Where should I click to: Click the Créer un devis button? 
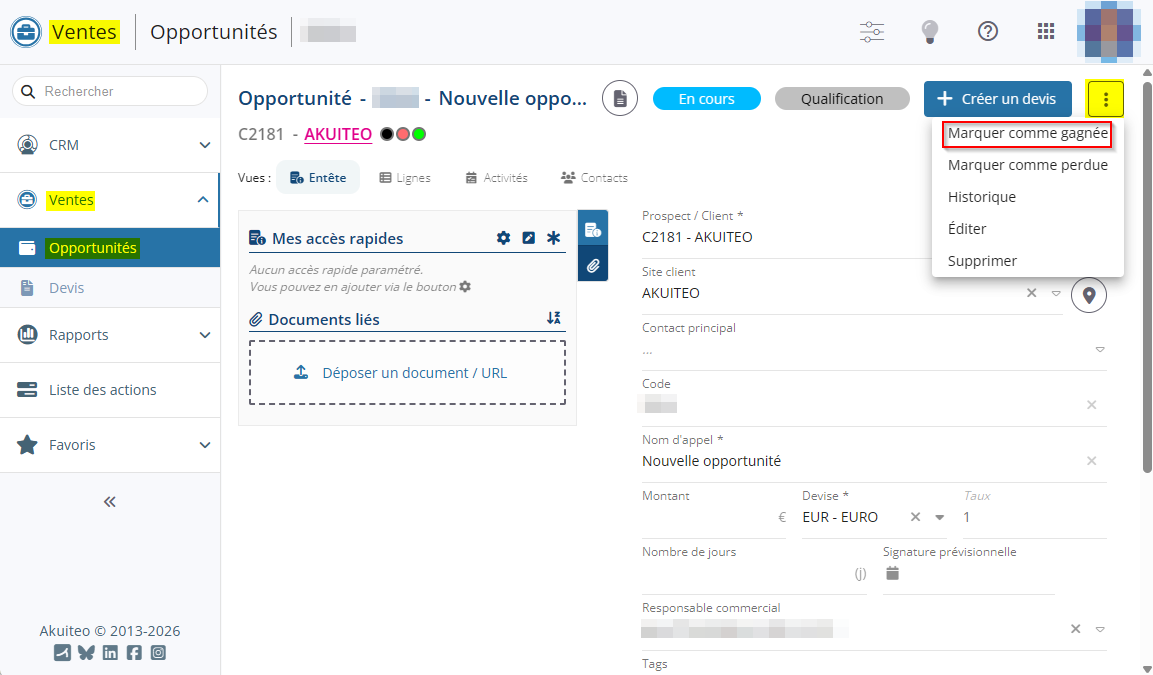coord(997,99)
